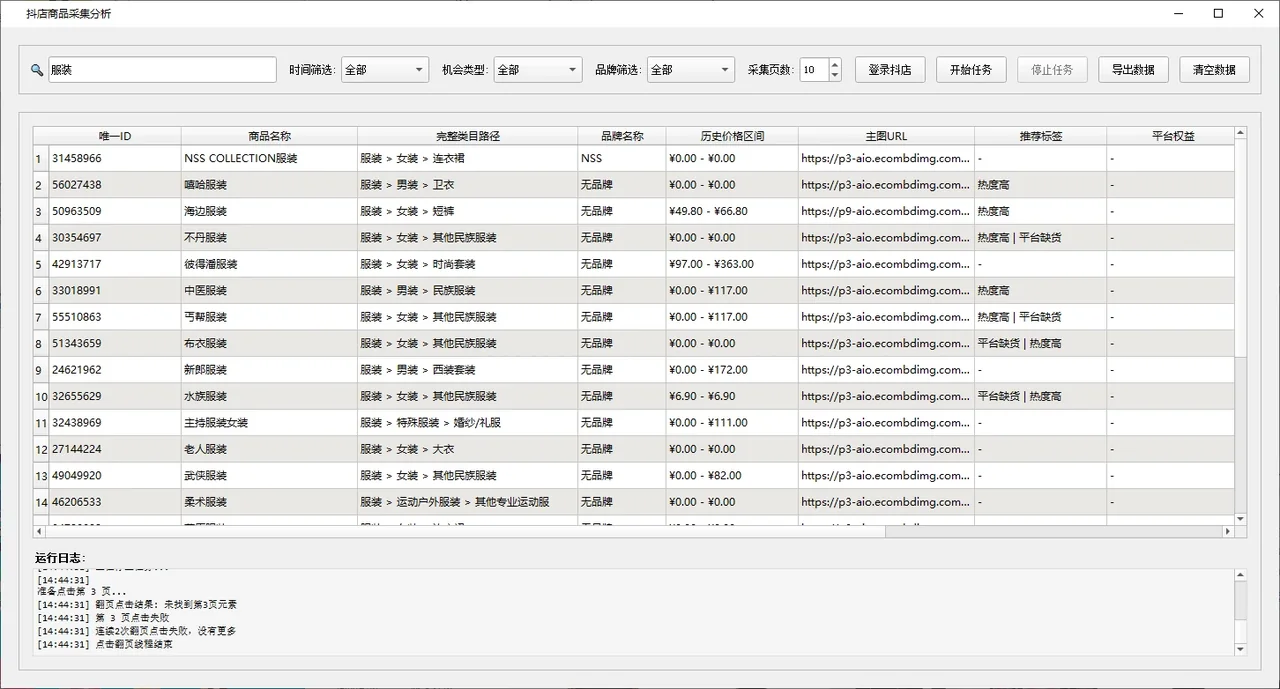The width and height of the screenshot is (1280, 689).
Task: Increase 采集页数 with the up arrow
Action: (x=835, y=64)
